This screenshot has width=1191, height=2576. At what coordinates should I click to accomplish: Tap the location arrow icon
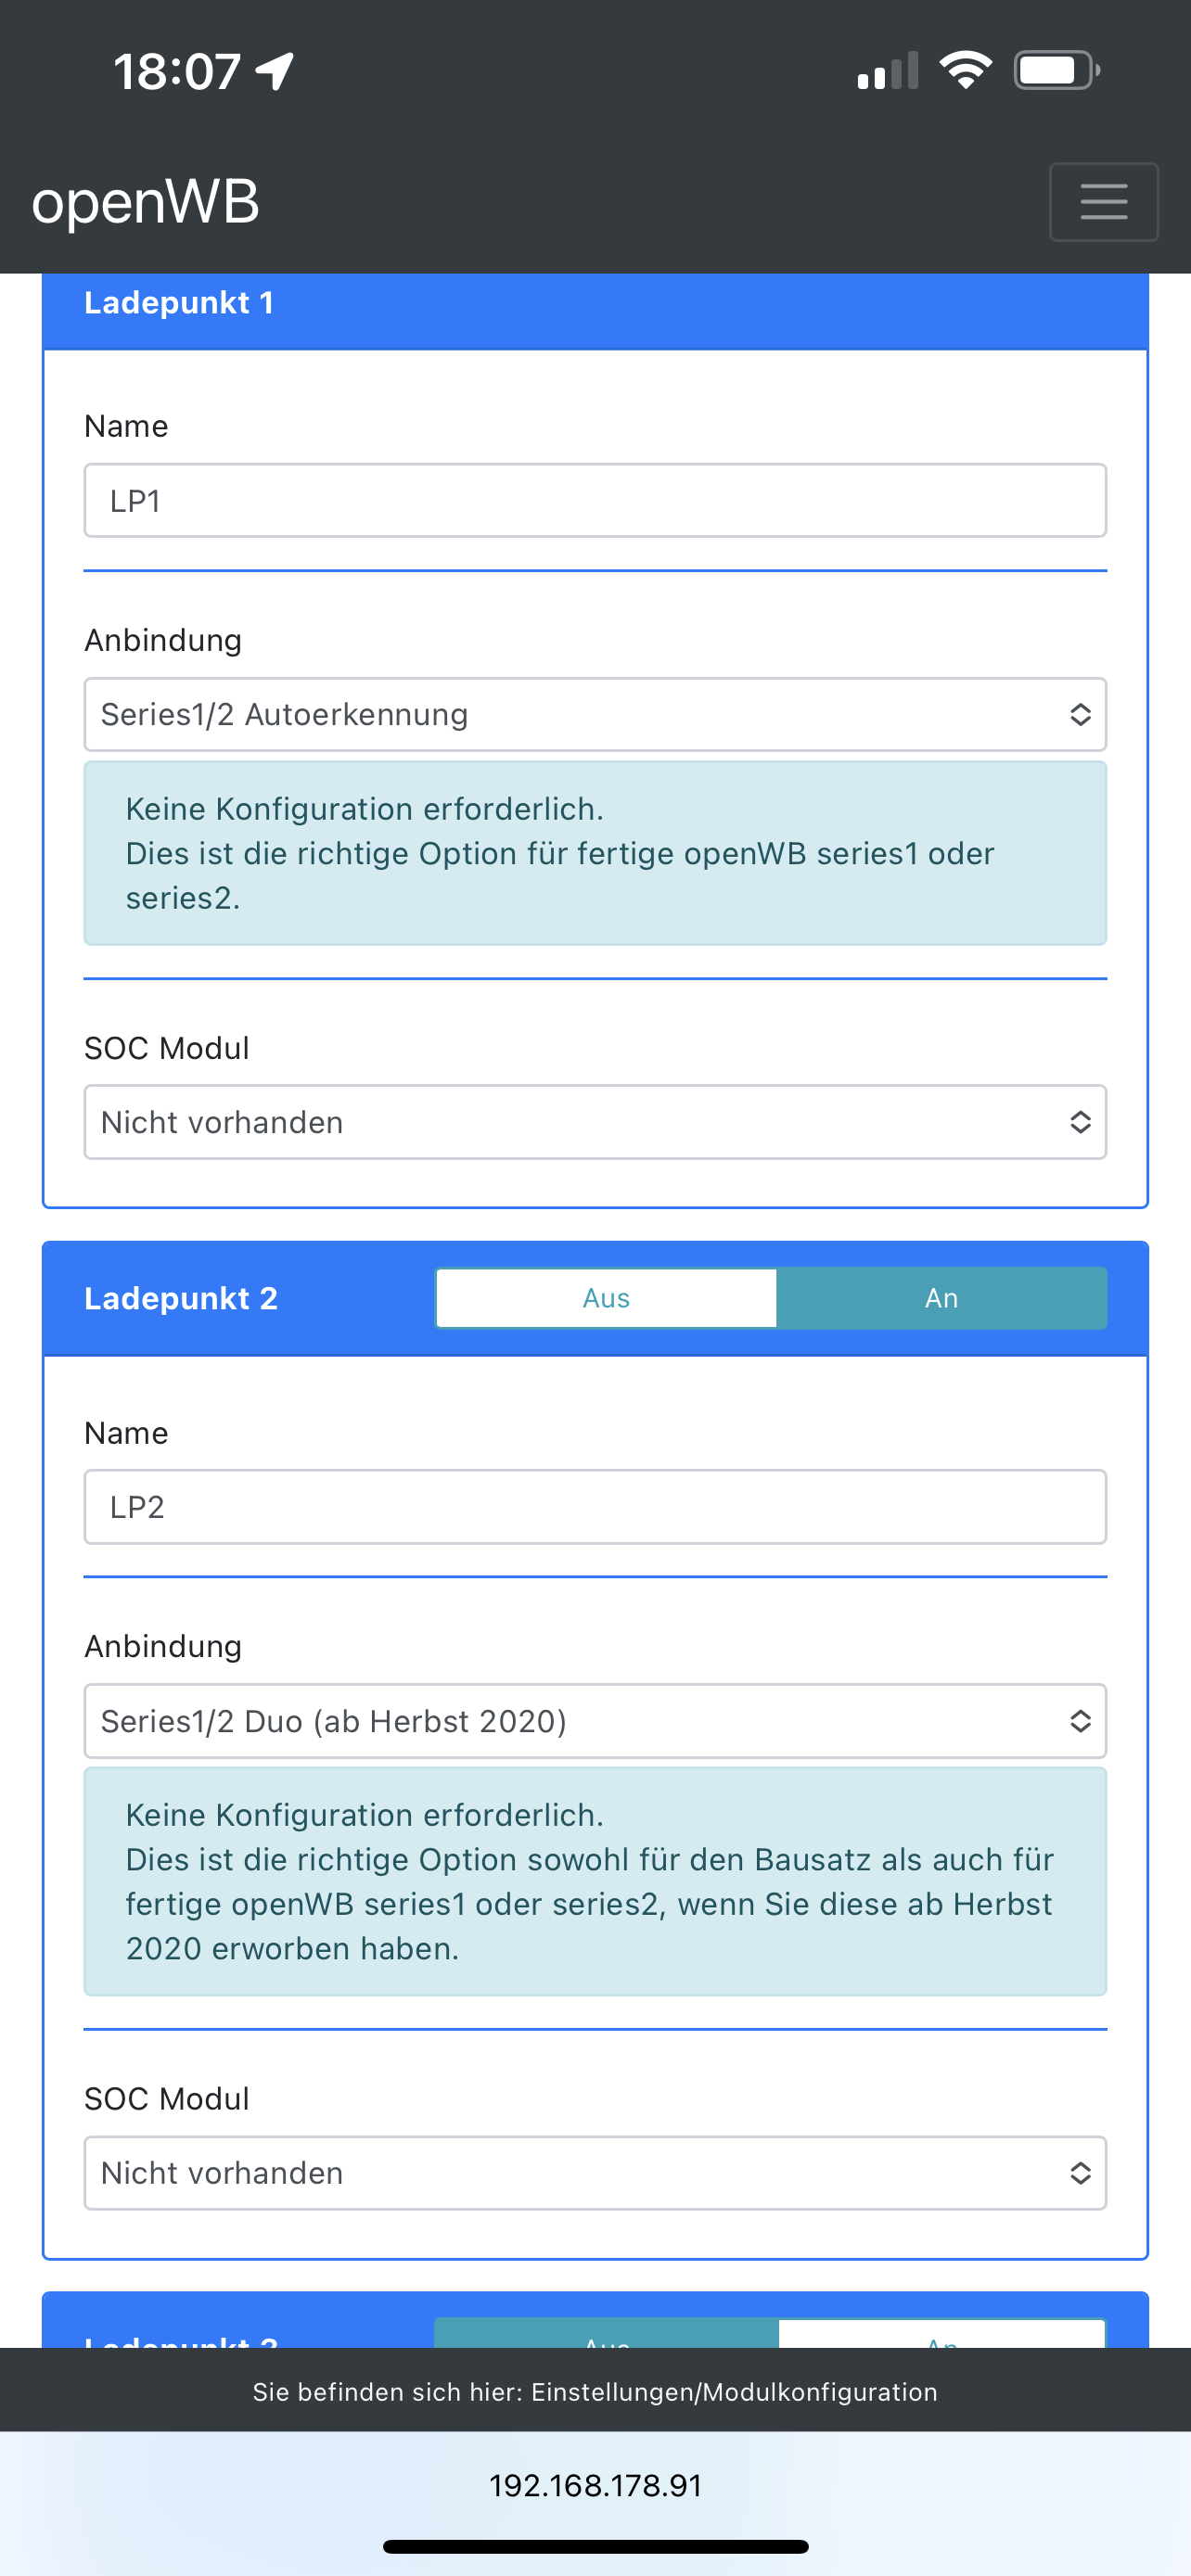(275, 71)
